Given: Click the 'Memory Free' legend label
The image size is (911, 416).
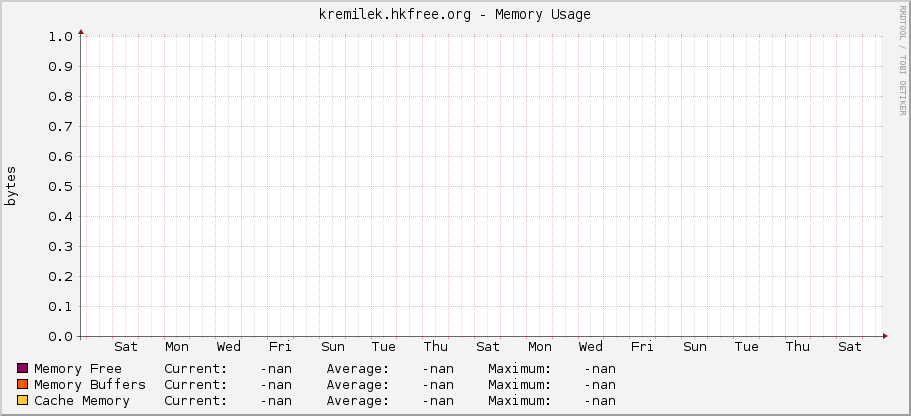Looking at the screenshot, I should [78, 369].
